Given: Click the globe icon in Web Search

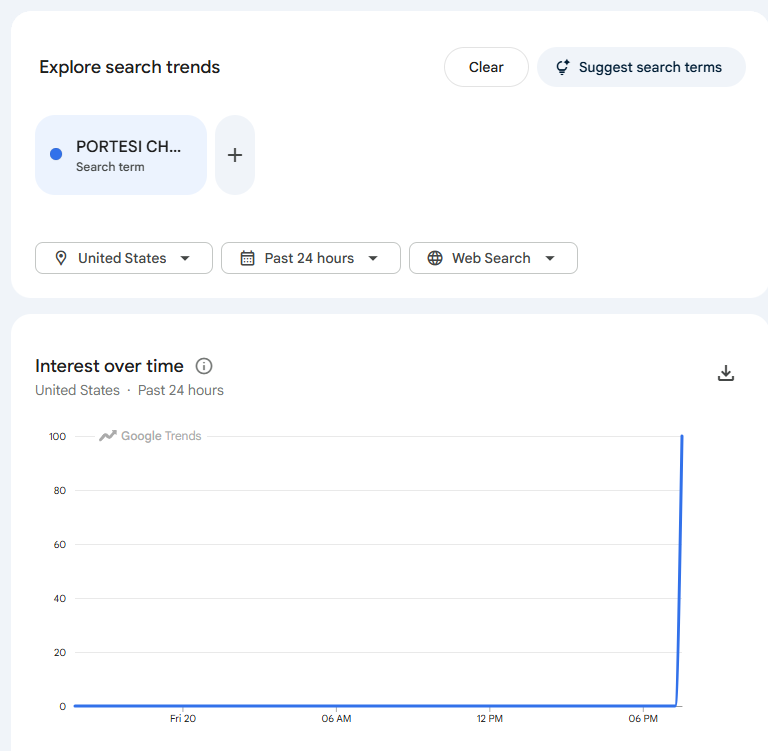Looking at the screenshot, I should tap(435, 258).
